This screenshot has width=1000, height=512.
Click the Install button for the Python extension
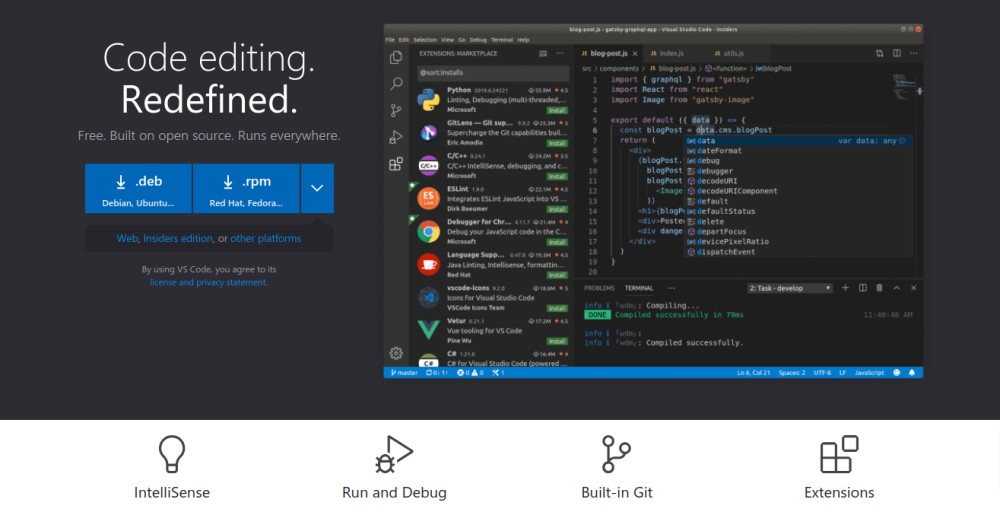[x=557, y=110]
